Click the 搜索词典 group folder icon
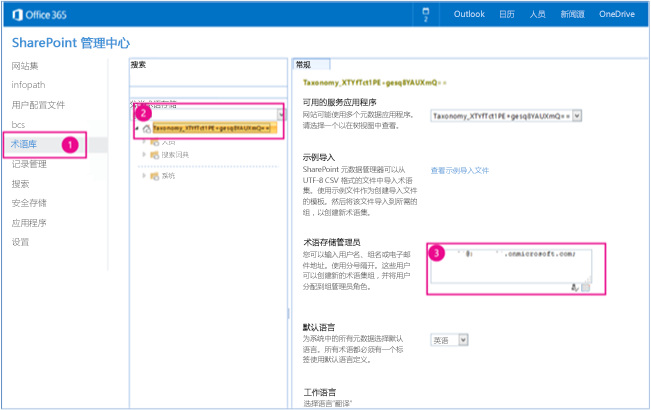 coord(154,155)
